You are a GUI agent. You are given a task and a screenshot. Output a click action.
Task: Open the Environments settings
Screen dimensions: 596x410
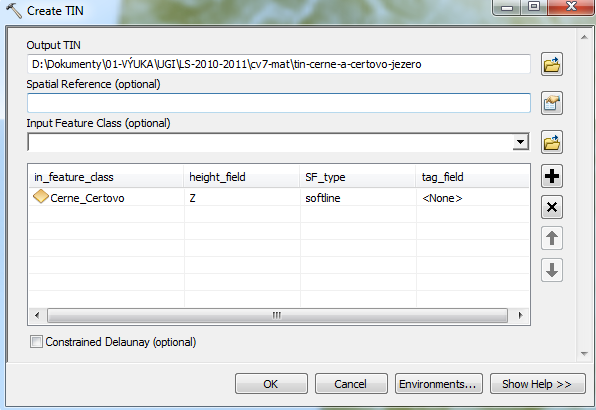(439, 384)
